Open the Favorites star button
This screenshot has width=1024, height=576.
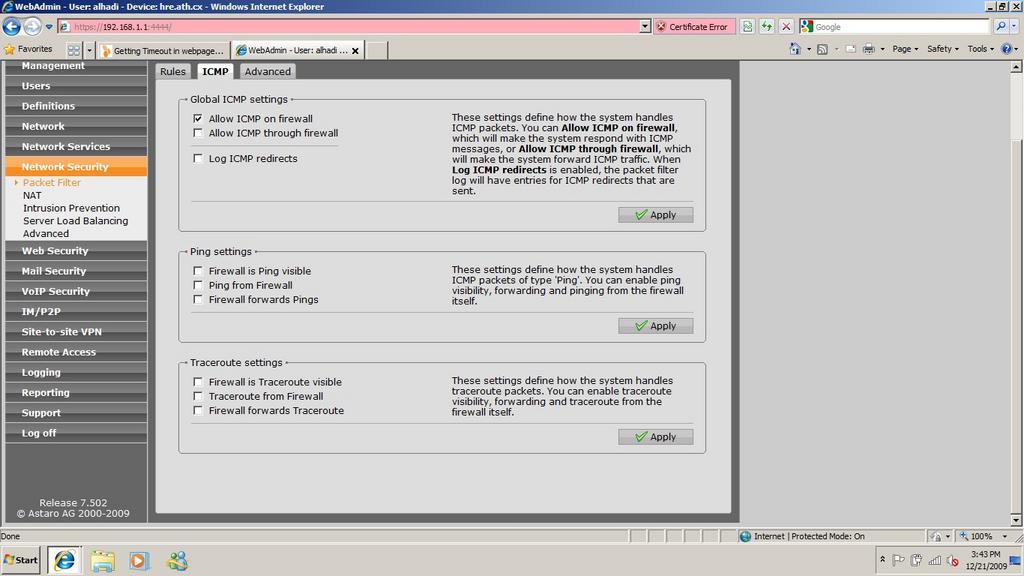(28, 49)
